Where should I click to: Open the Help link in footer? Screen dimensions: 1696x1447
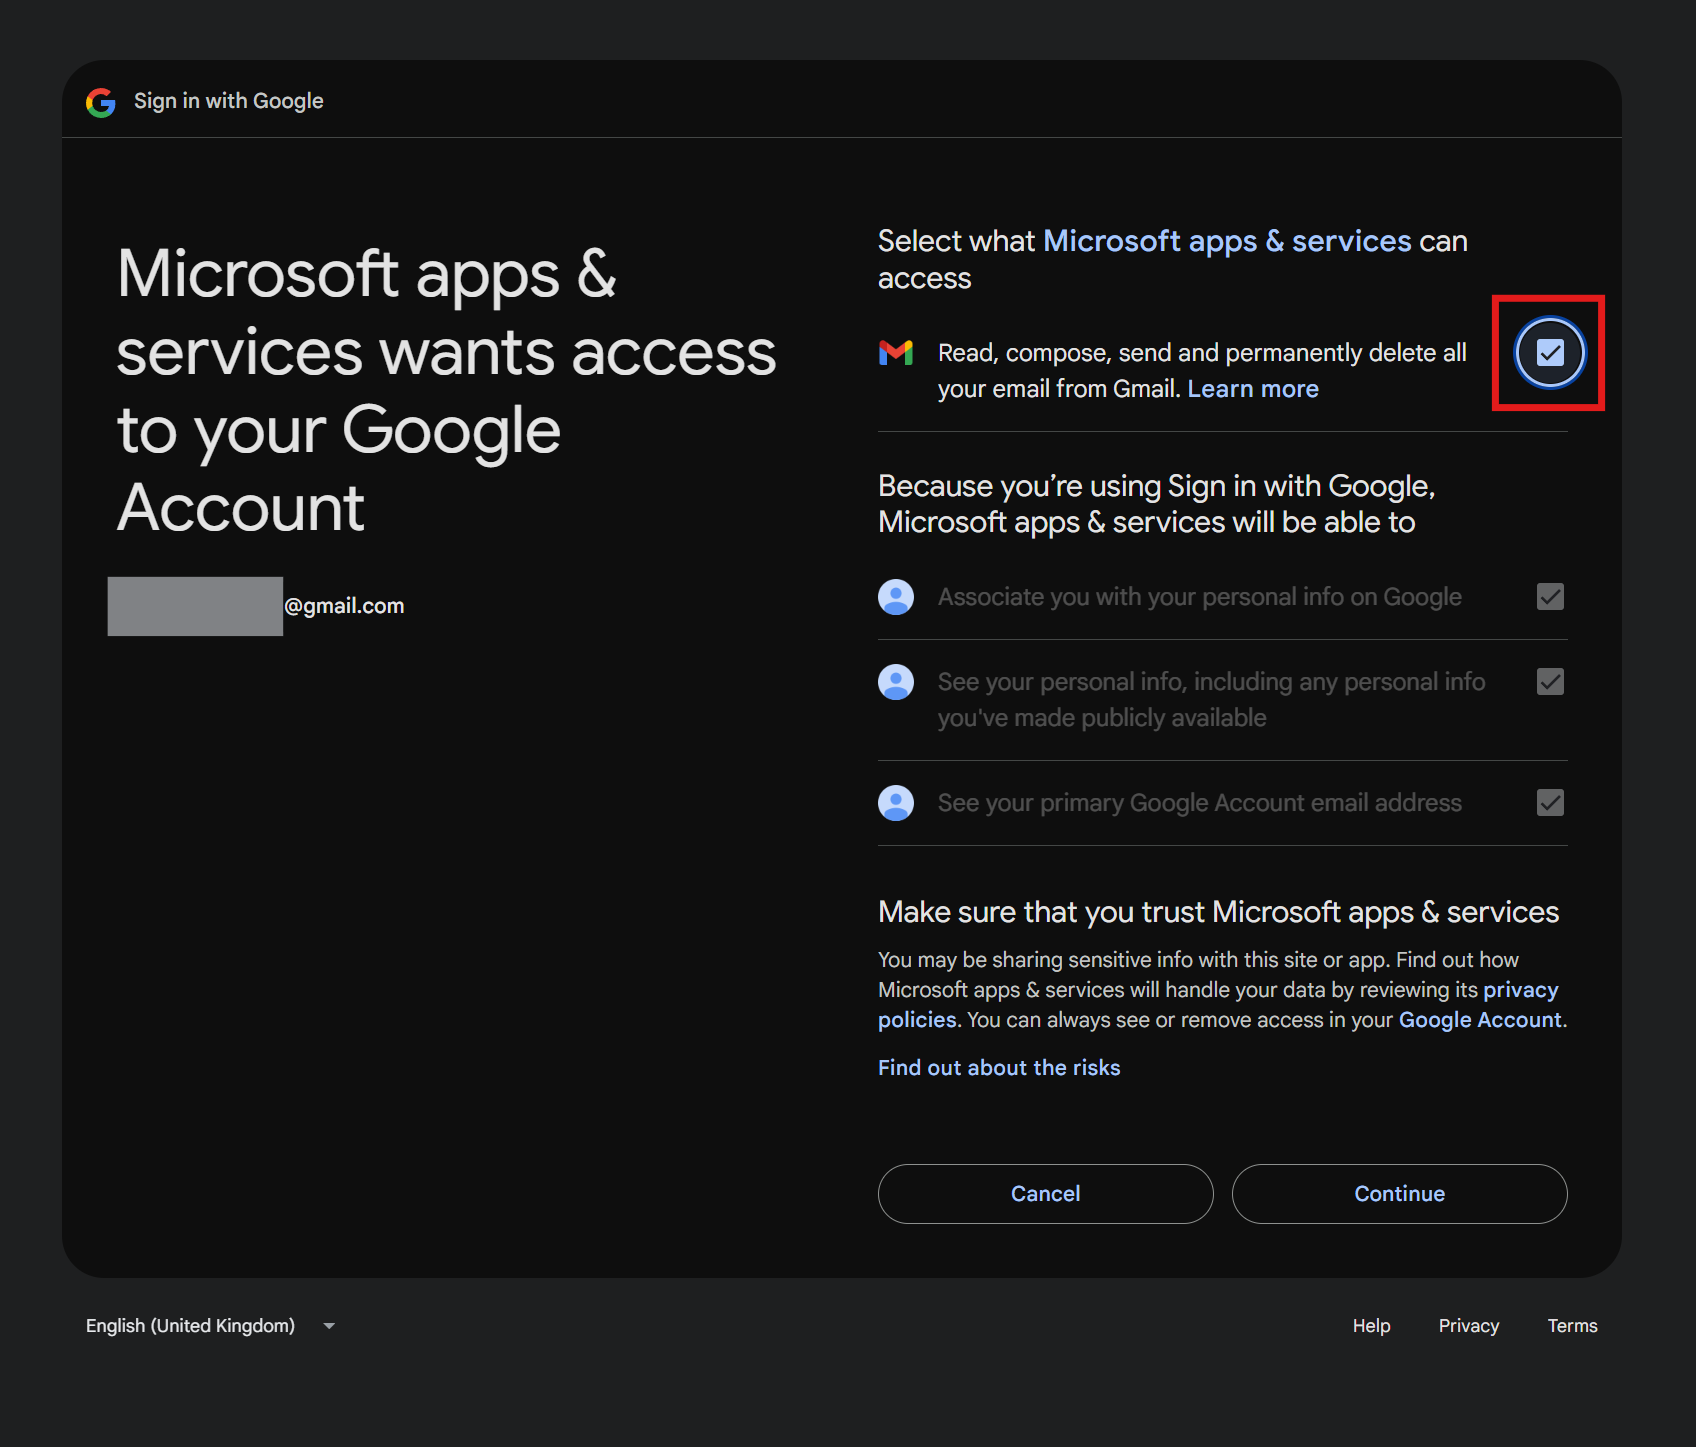(1371, 1326)
